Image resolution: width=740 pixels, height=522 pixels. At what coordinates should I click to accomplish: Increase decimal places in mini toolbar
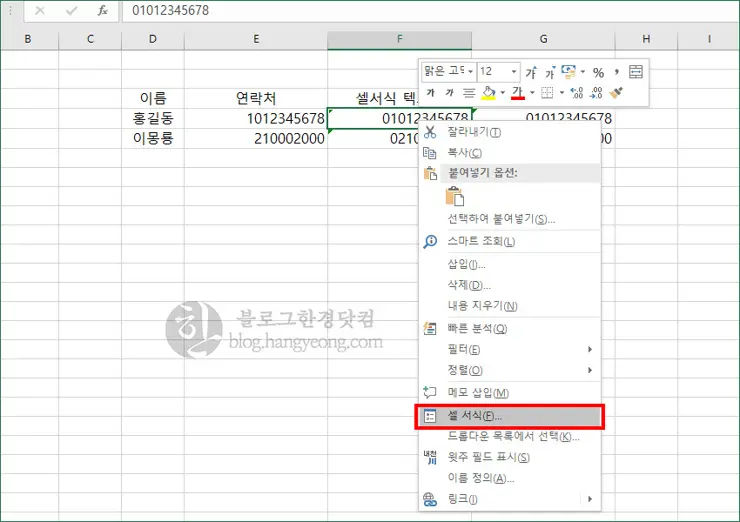click(577, 93)
